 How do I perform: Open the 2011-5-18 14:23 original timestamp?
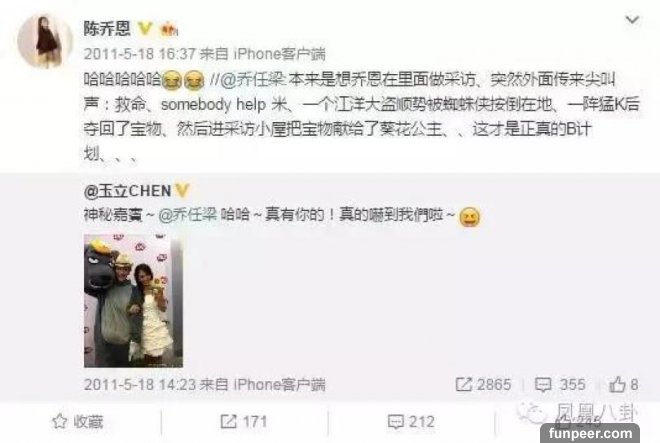(x=139, y=384)
